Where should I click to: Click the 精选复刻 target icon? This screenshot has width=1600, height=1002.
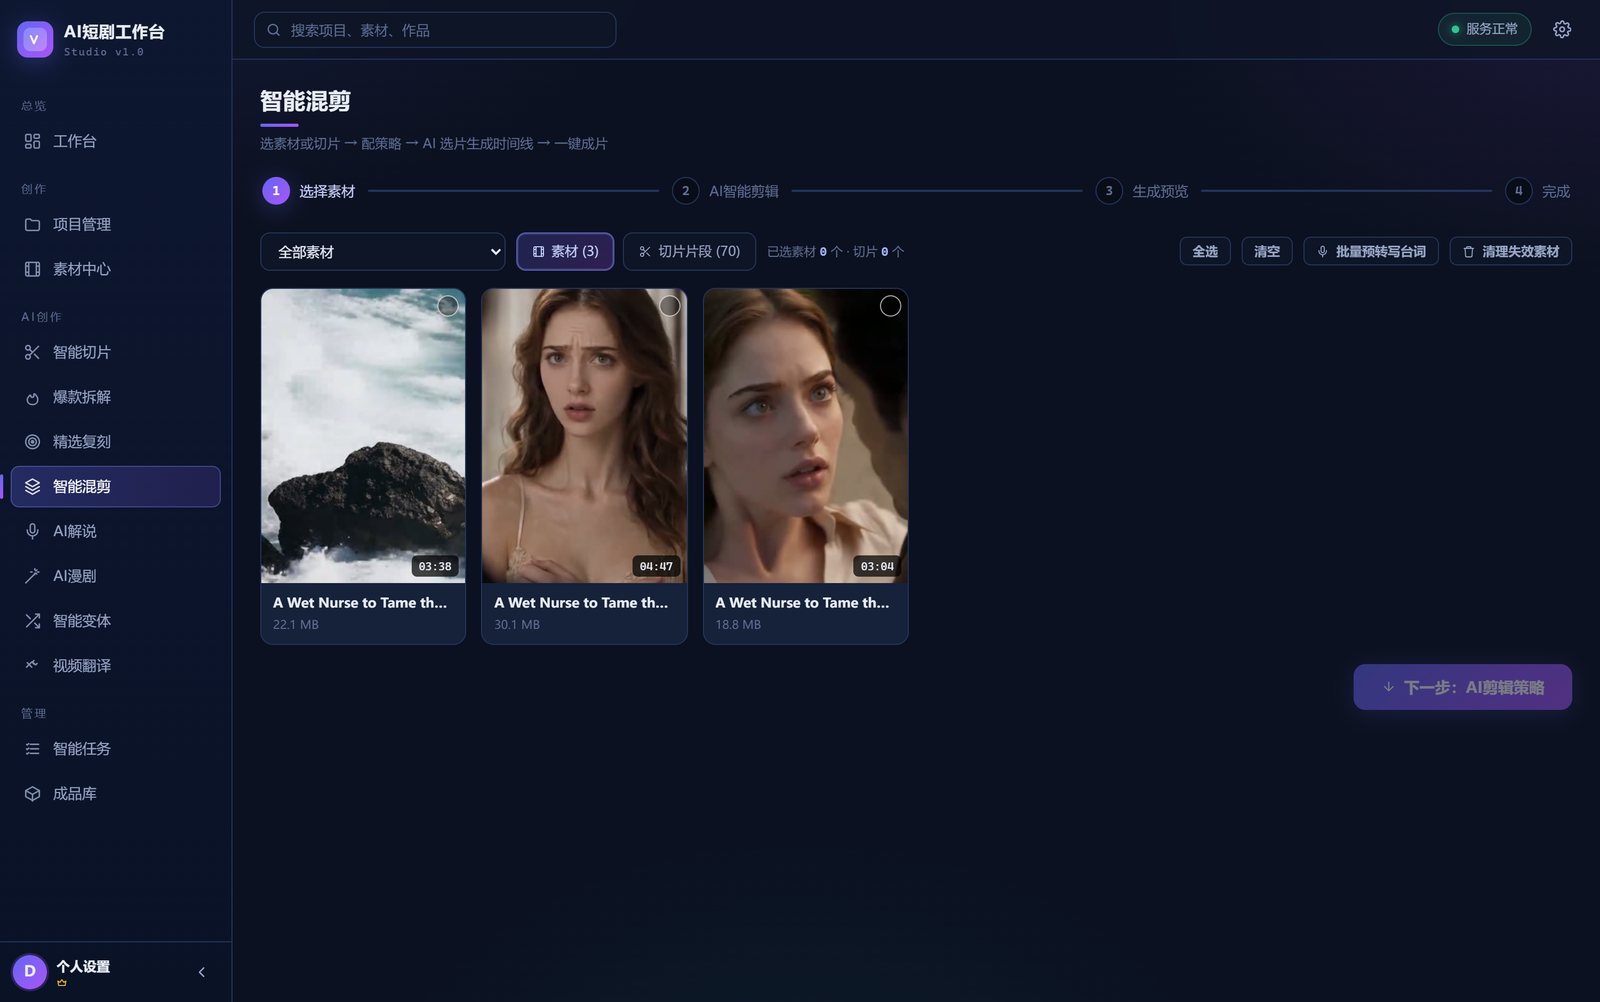coord(32,442)
